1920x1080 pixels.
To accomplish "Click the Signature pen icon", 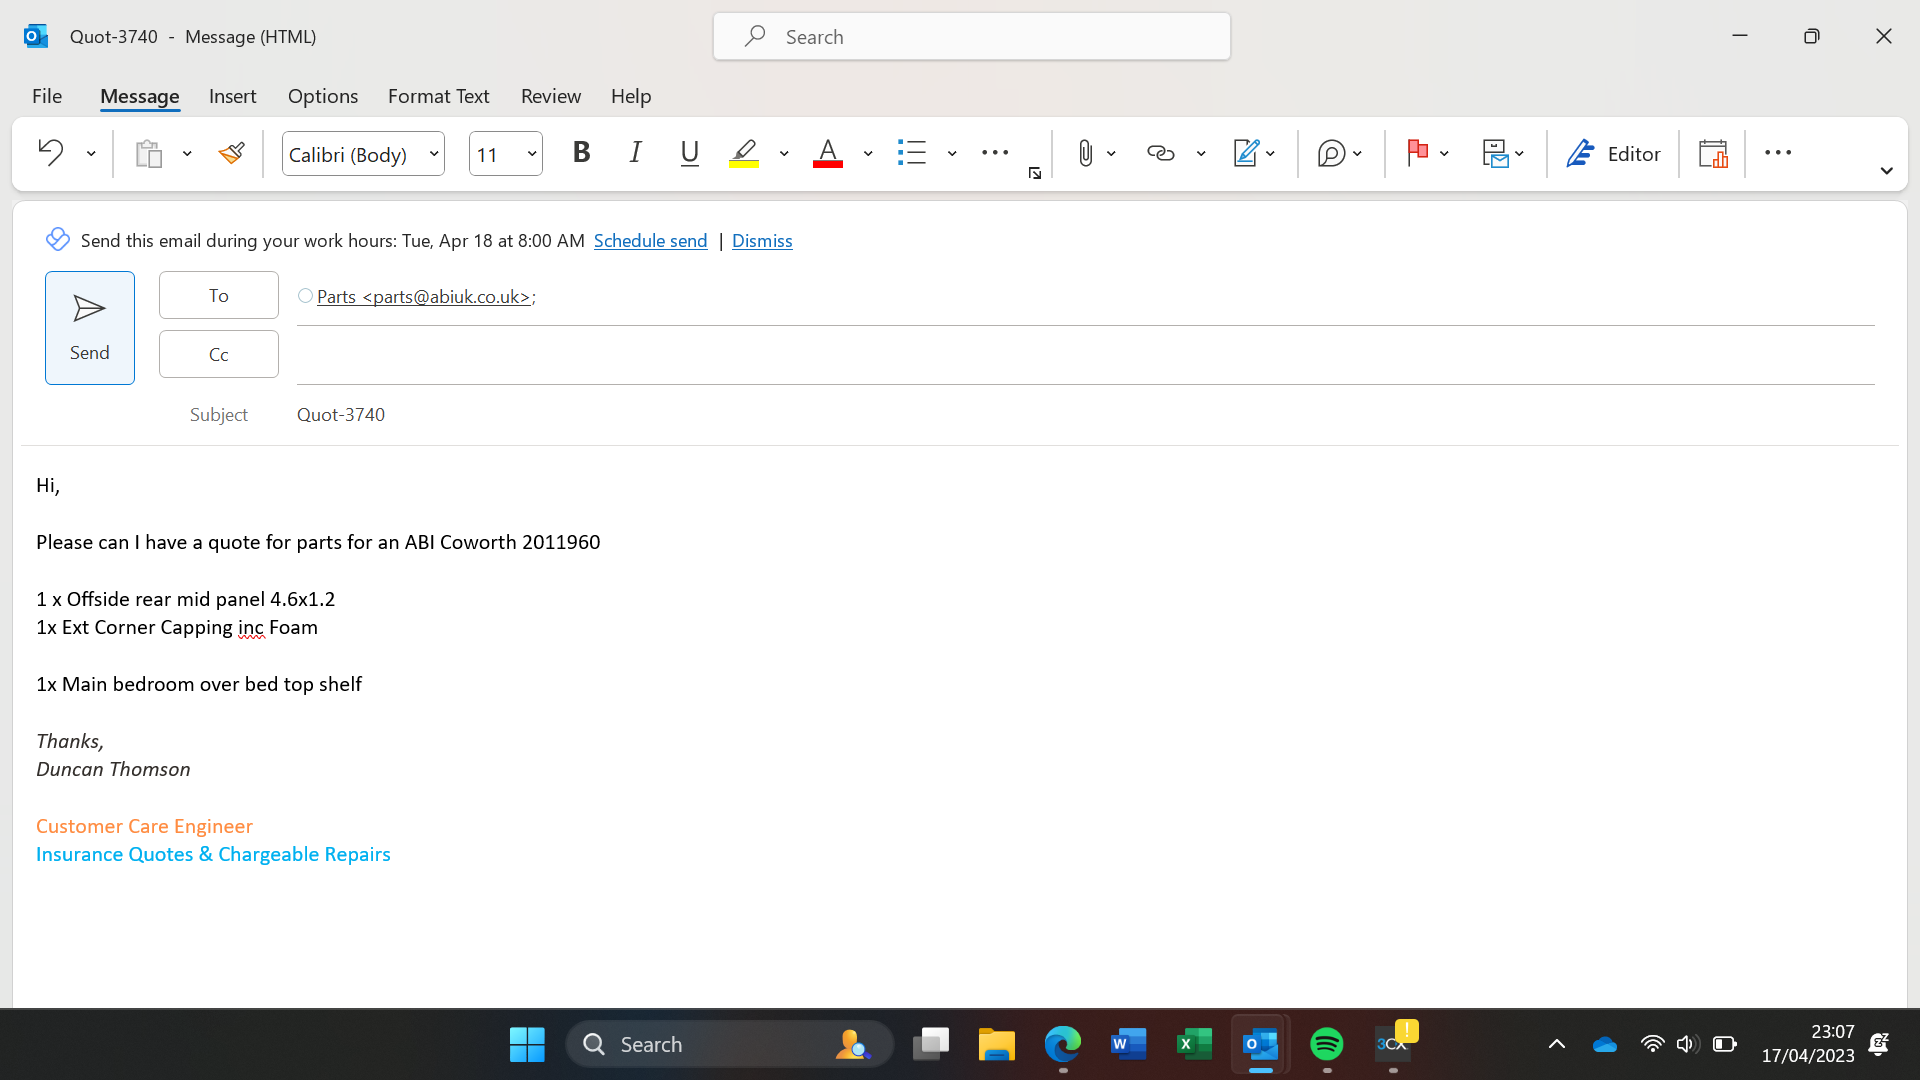I will click(x=1246, y=153).
